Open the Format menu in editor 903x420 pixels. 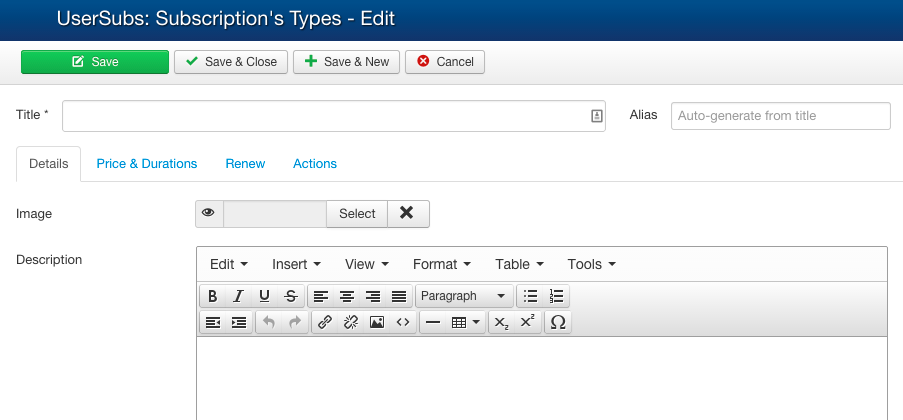click(x=442, y=264)
